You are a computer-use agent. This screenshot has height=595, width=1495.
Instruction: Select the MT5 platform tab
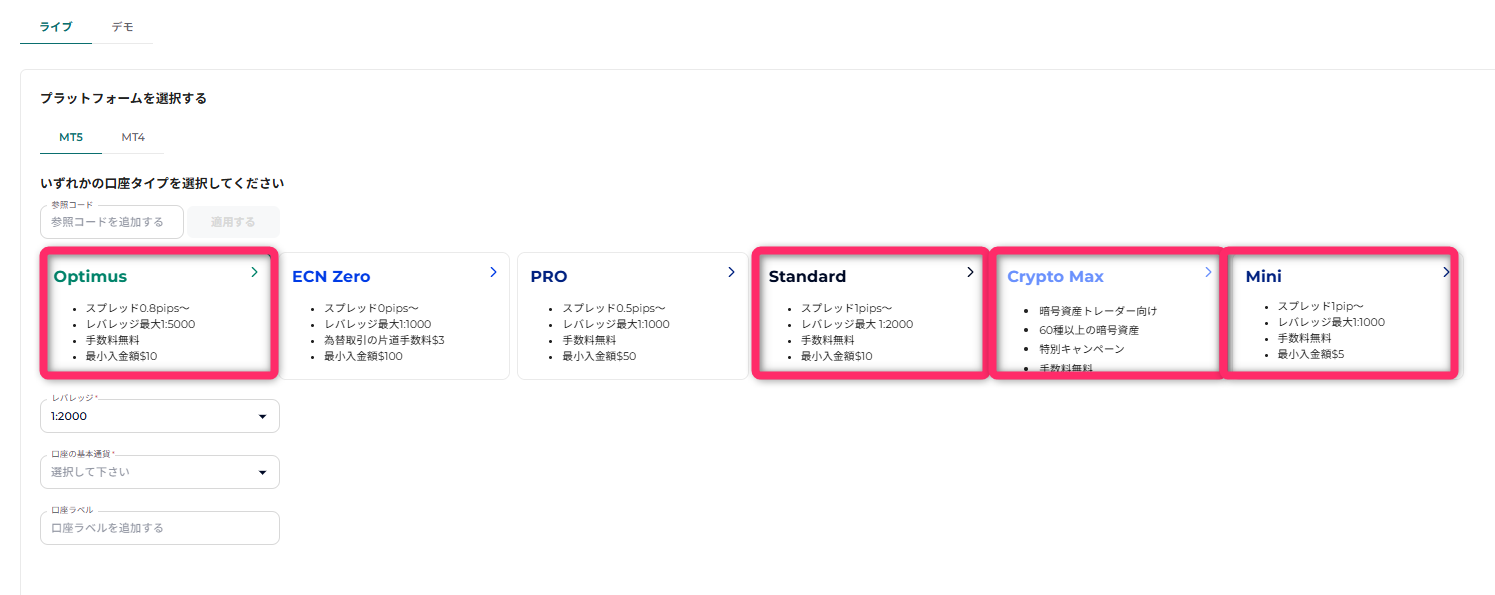pyautogui.click(x=71, y=137)
